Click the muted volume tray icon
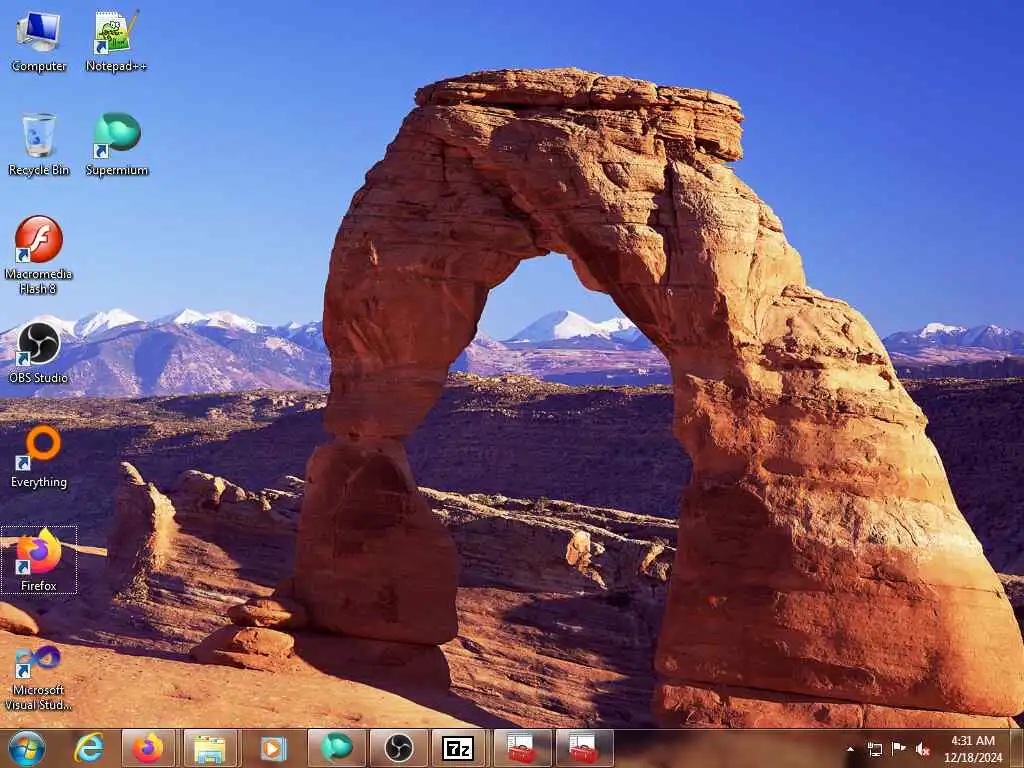 pos(922,749)
